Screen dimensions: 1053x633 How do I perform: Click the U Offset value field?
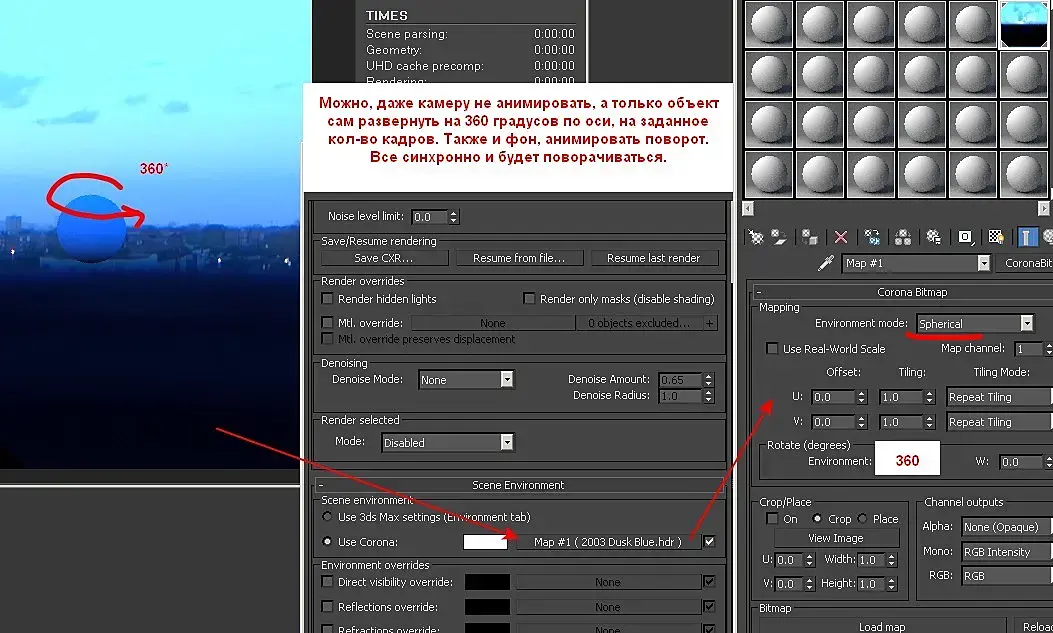[833, 397]
